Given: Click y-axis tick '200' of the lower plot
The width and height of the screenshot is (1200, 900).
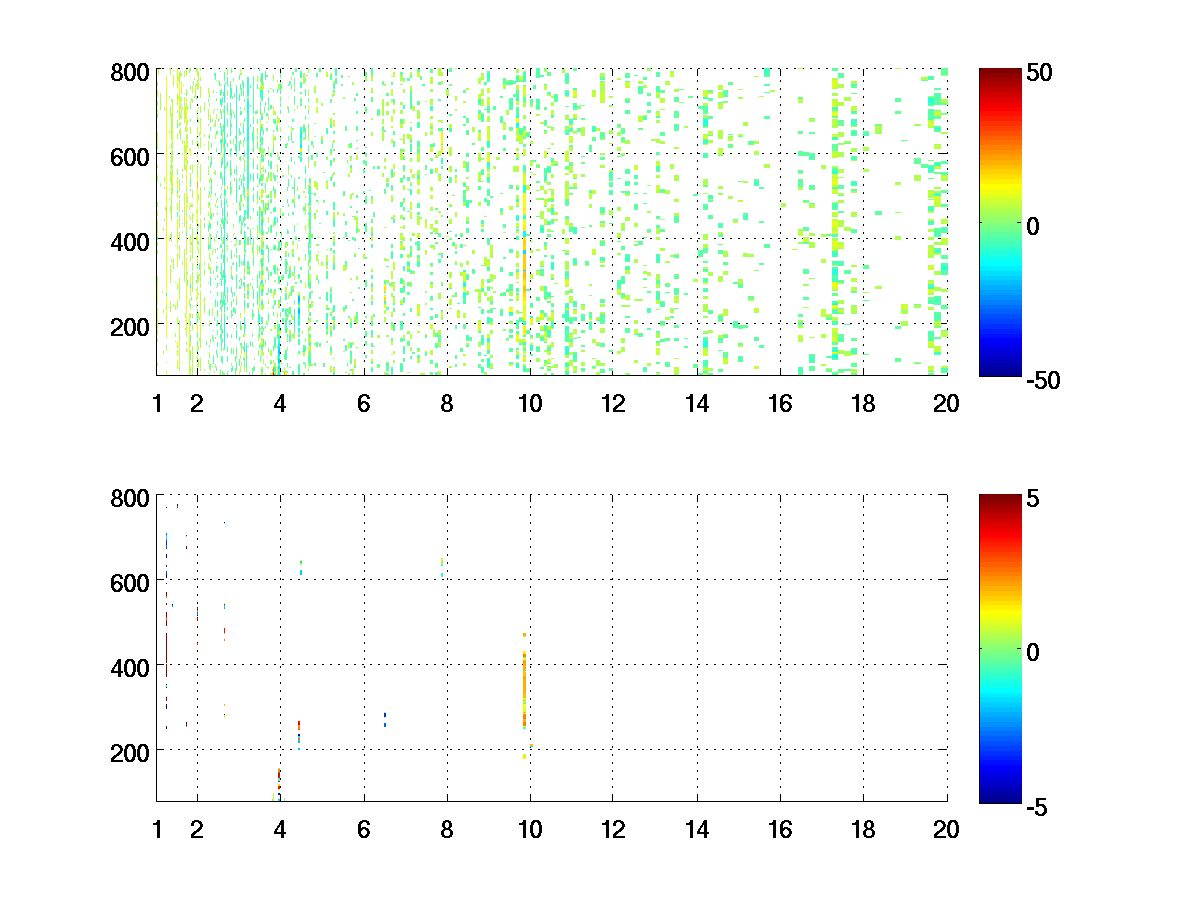Looking at the screenshot, I should (x=130, y=751).
